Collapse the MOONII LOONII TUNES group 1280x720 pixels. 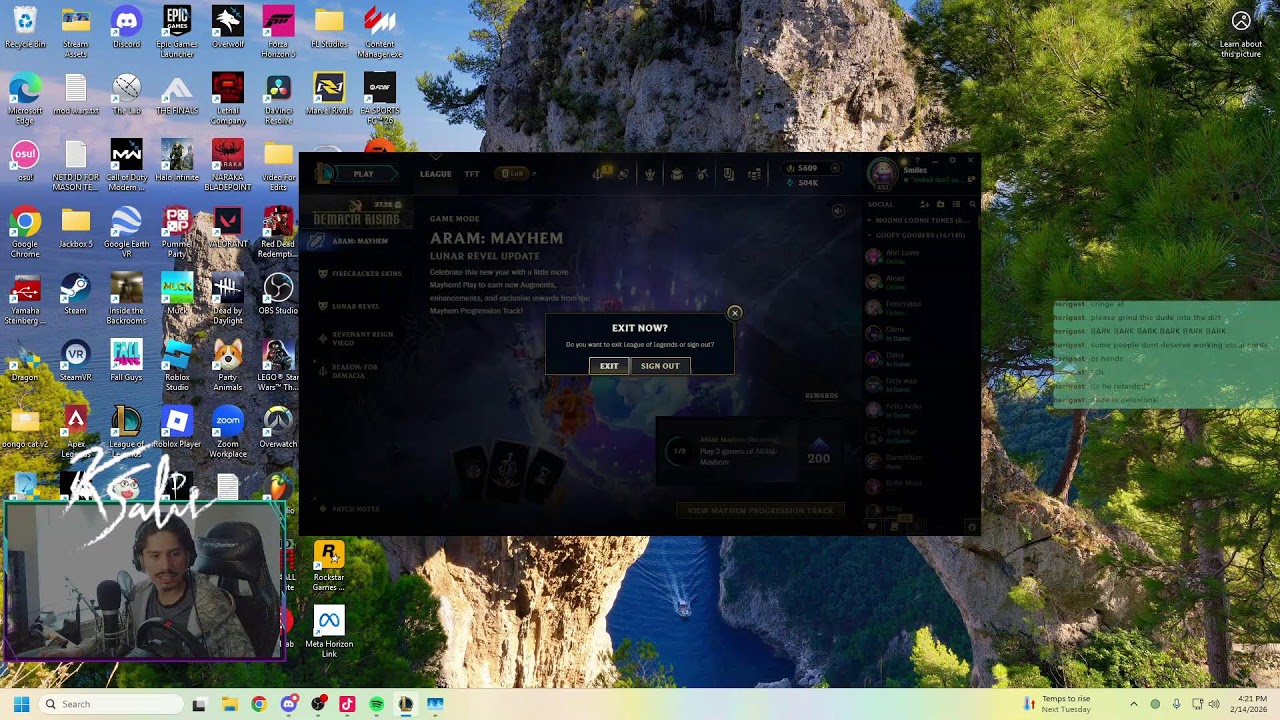coord(918,220)
